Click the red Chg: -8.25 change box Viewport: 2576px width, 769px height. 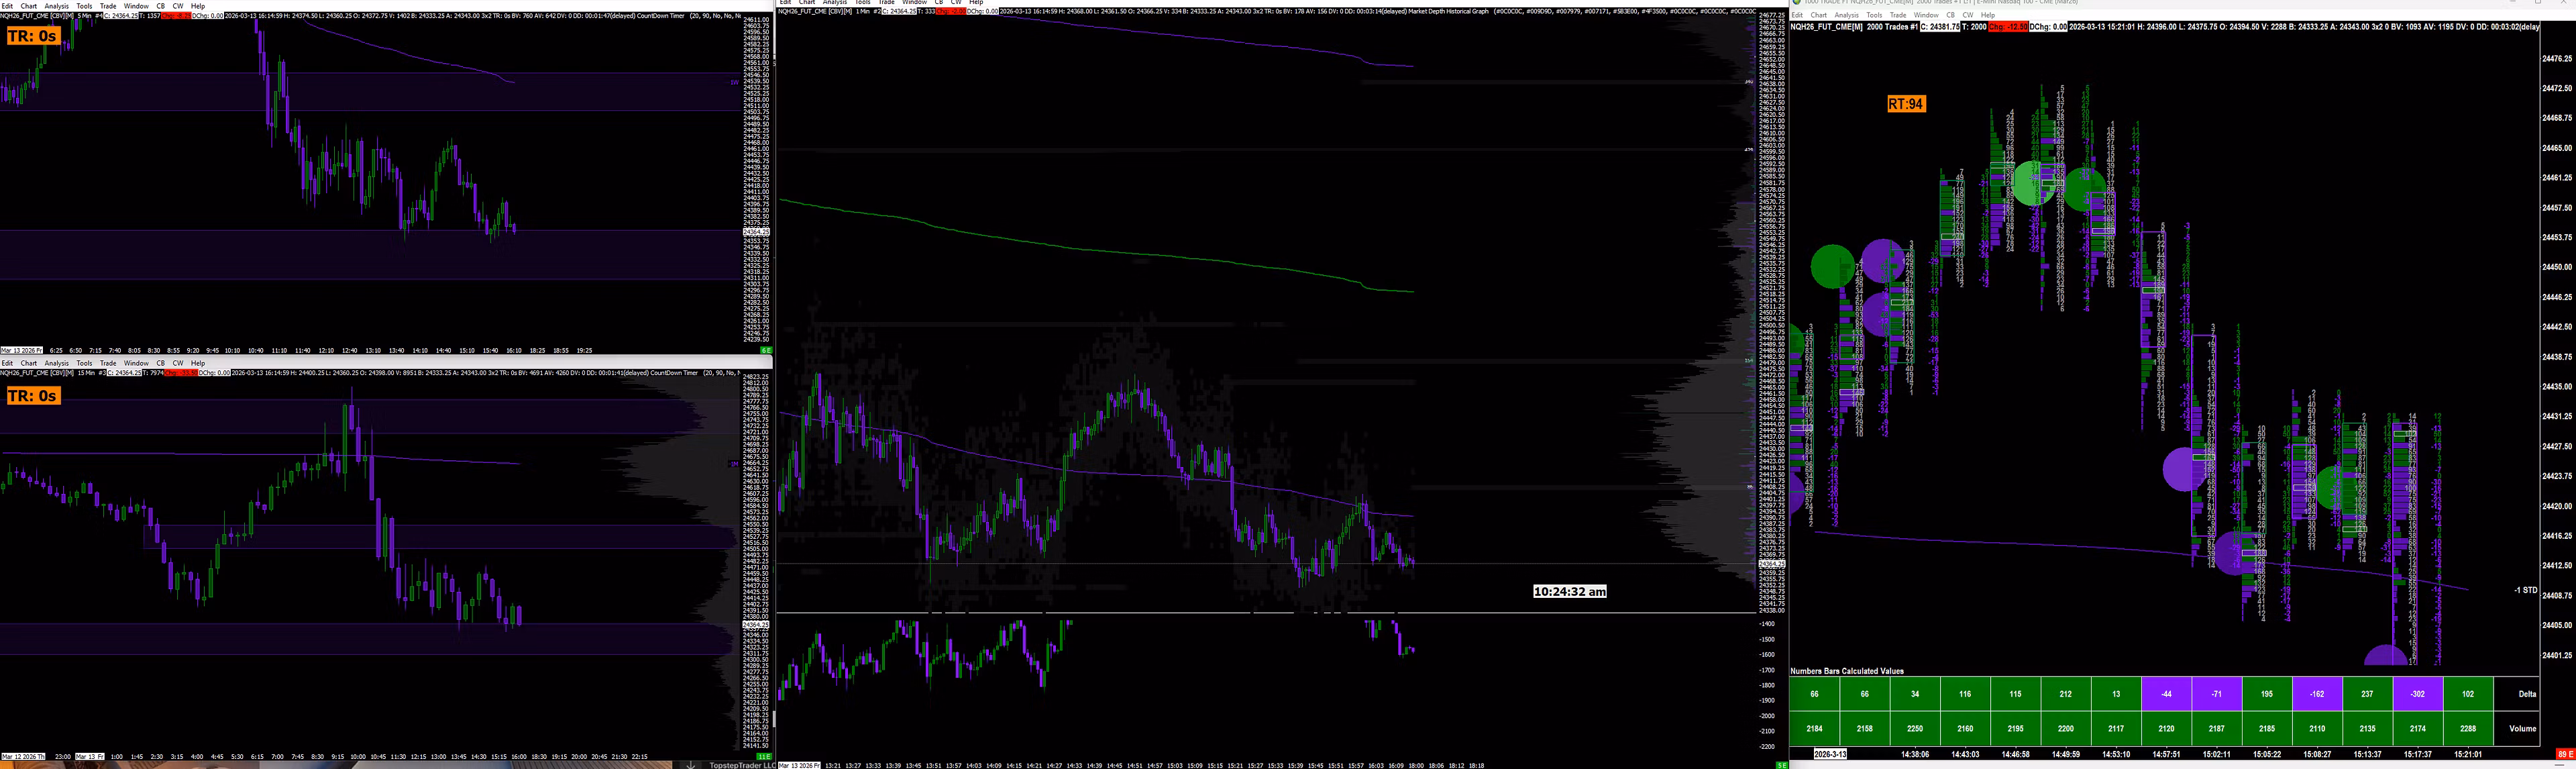tap(177, 15)
